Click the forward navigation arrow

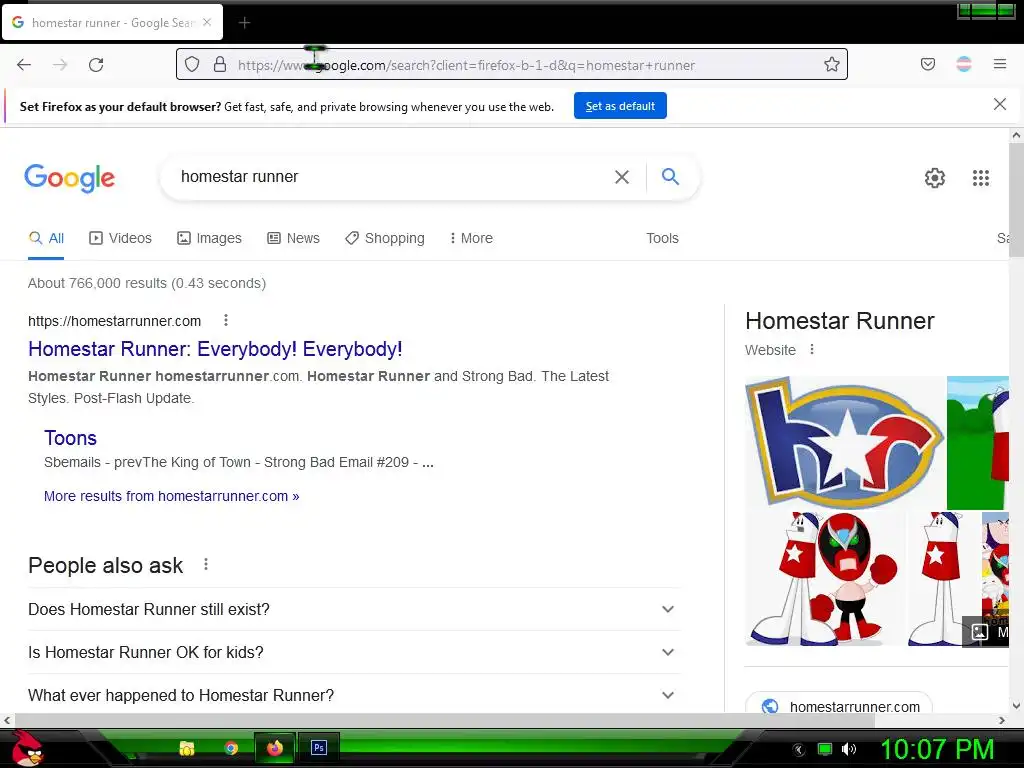(x=60, y=65)
